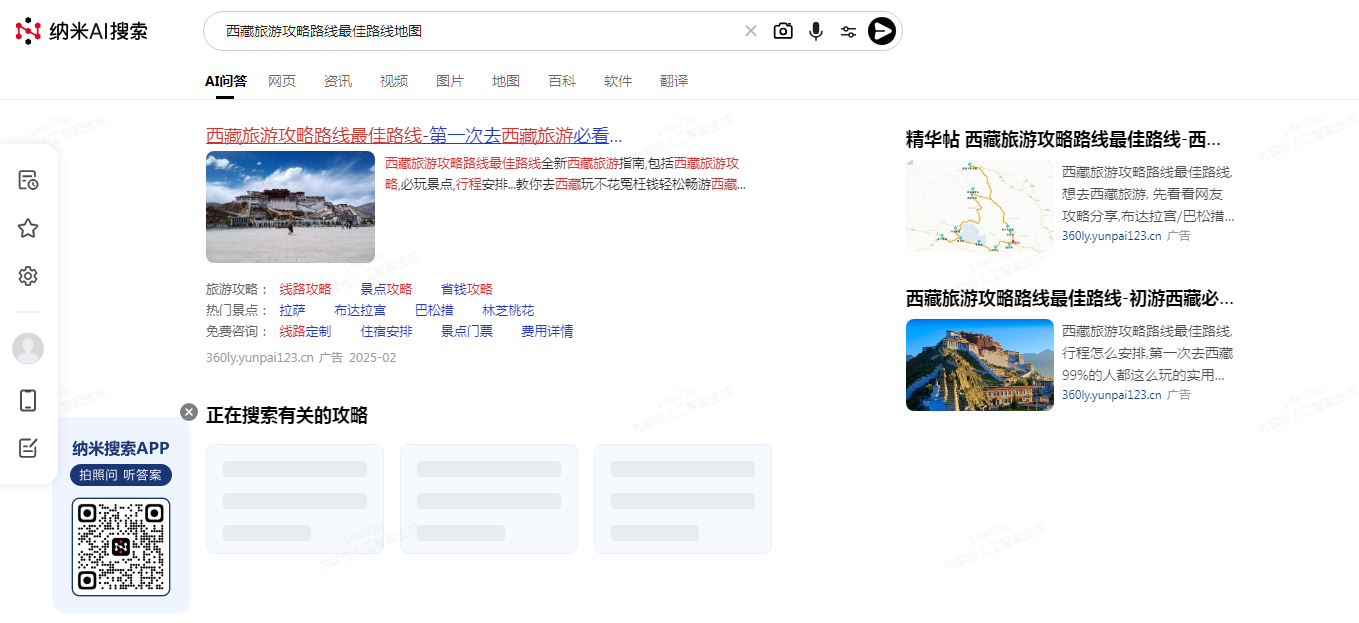1359x623 pixels.
Task: Click the Potala Palace result thumbnail image
Action: [x=289, y=206]
